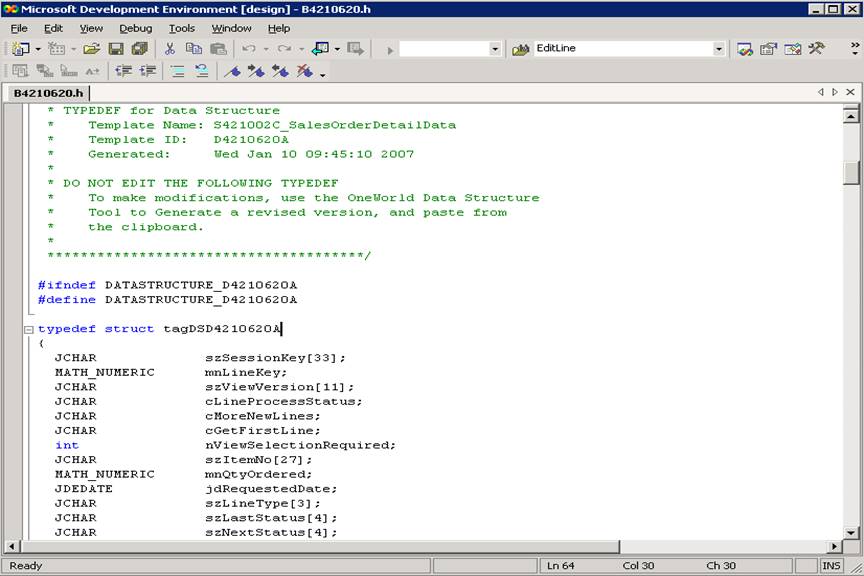
Task: Expand the EditLine combo box dropdown arrow
Action: (719, 50)
